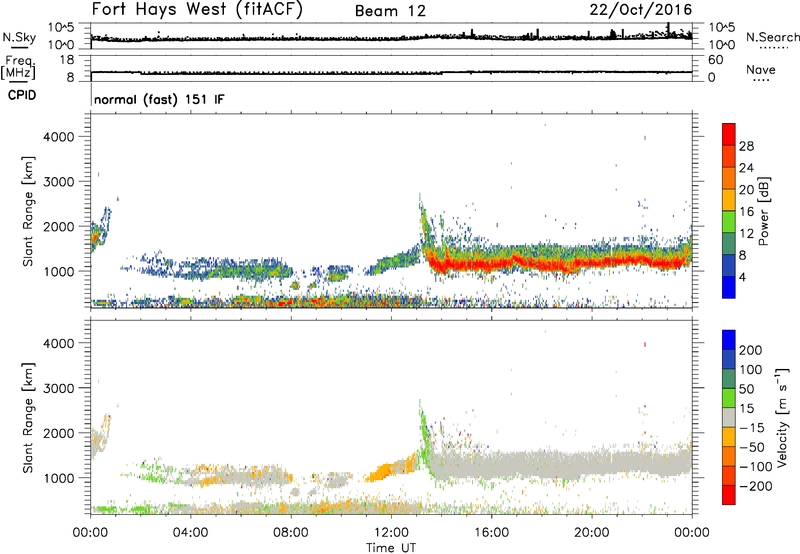Click the "18" tick on frequency axis
Screen dimensions: 800x554
[67, 60]
